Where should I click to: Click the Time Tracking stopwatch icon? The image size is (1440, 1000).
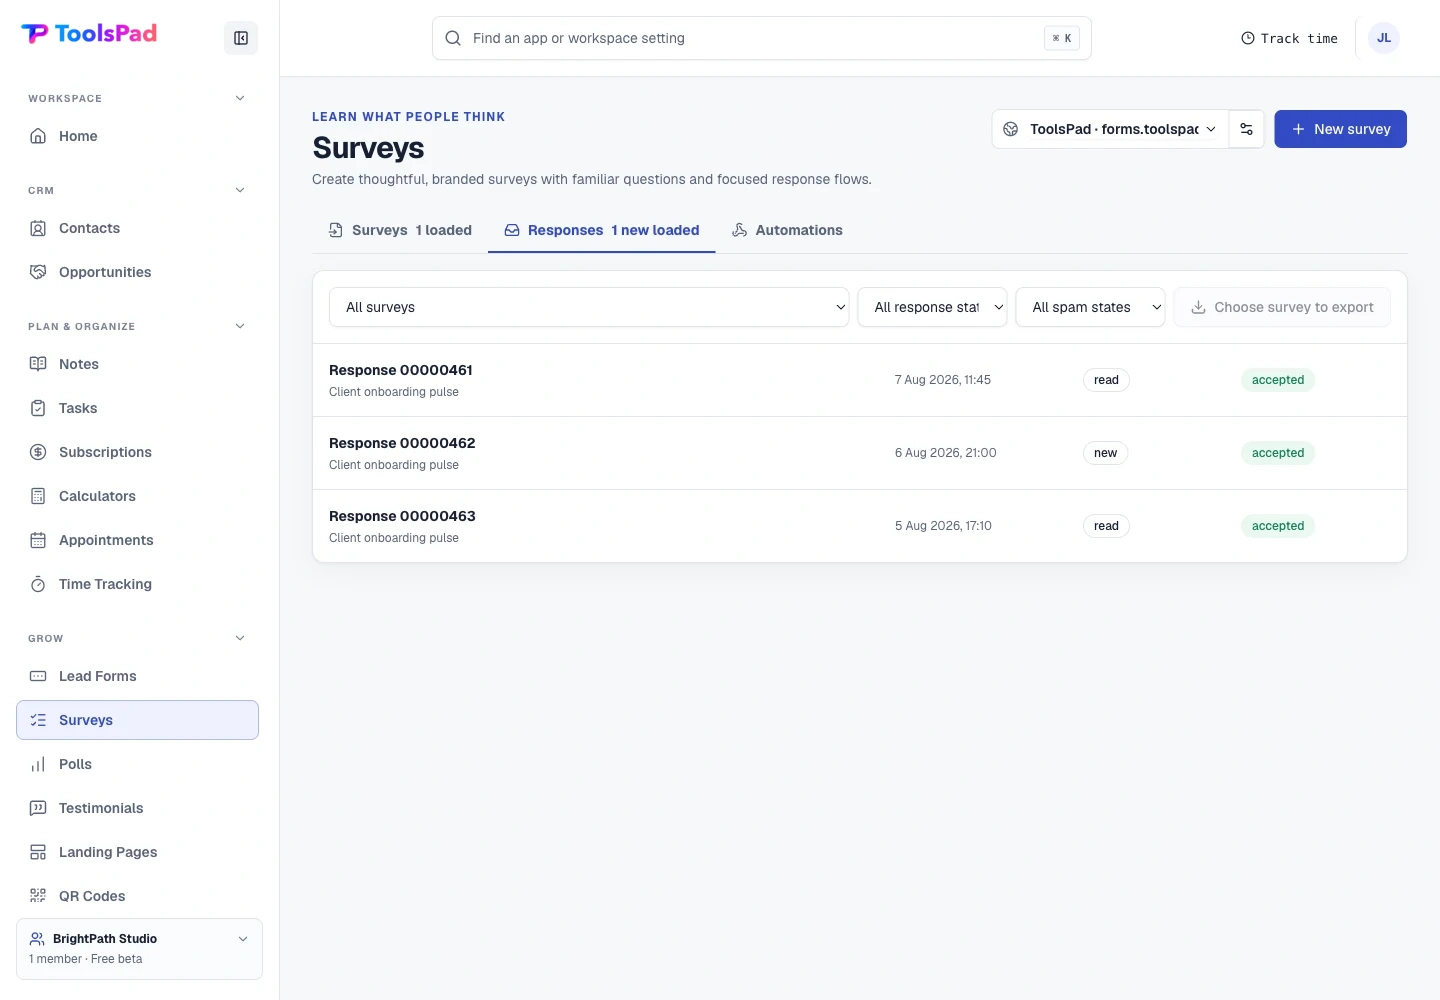coord(38,584)
